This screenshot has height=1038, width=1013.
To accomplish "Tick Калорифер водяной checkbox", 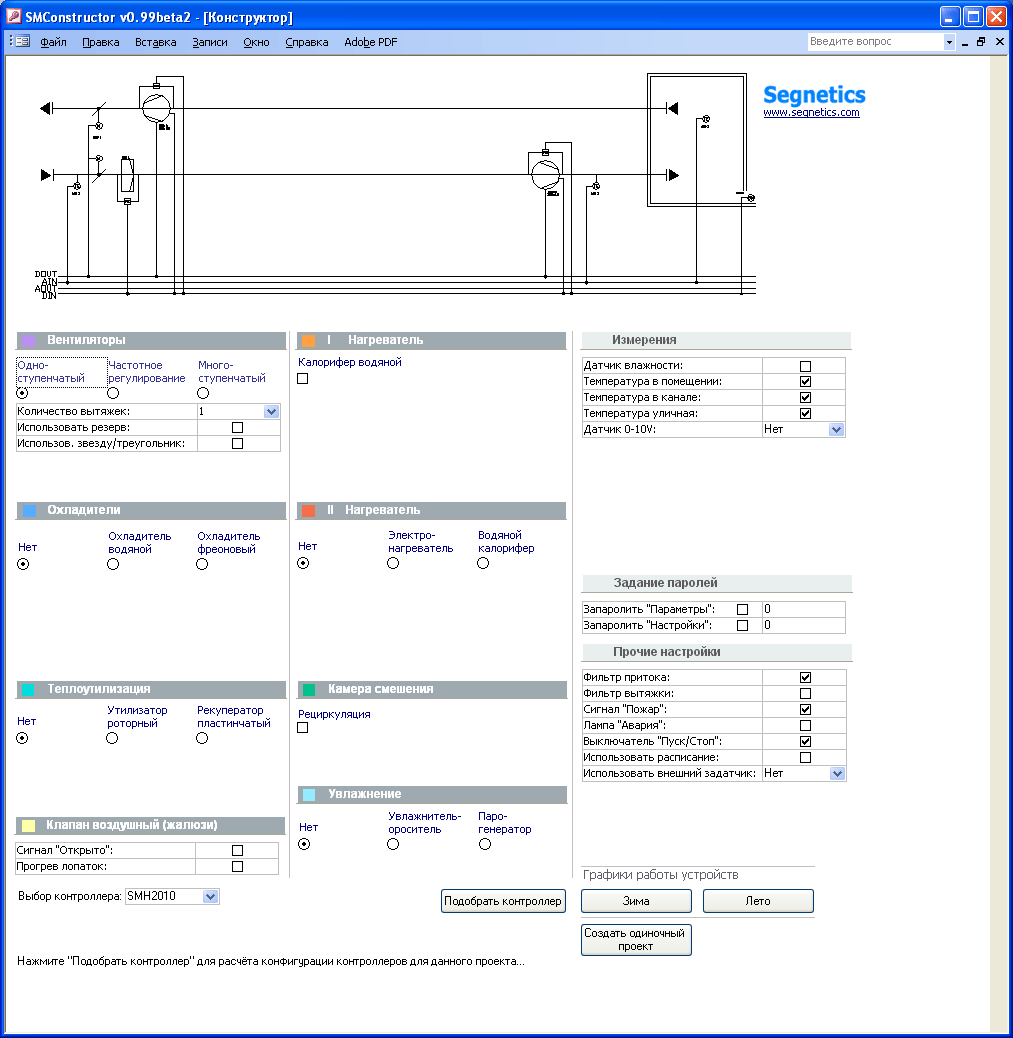I will (303, 379).
